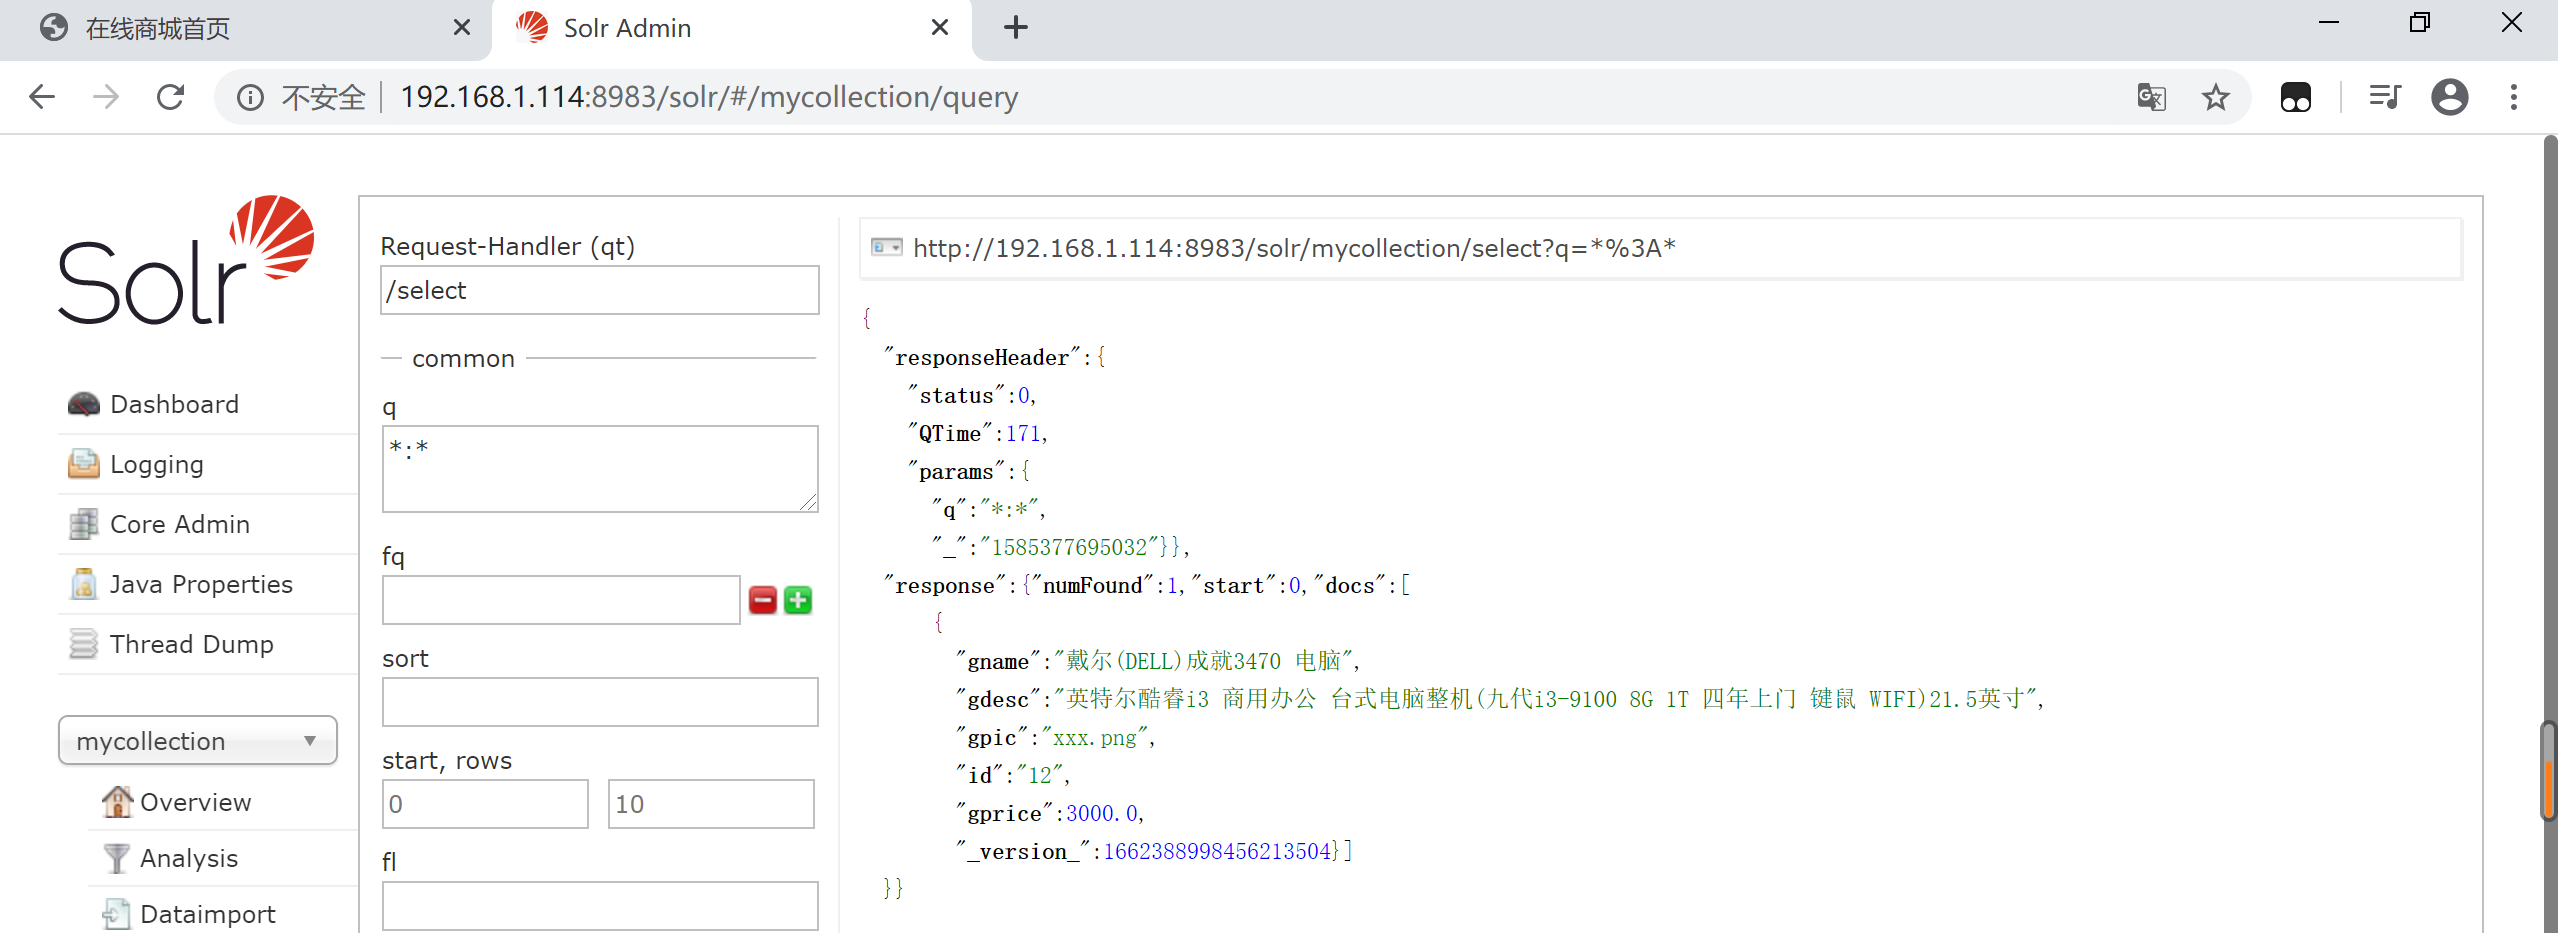Open the media control playlist icon

click(2385, 97)
